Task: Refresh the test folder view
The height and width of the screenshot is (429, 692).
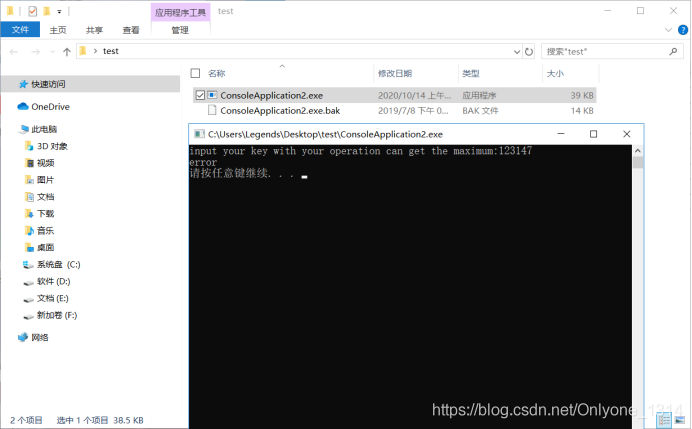Action: [x=529, y=52]
